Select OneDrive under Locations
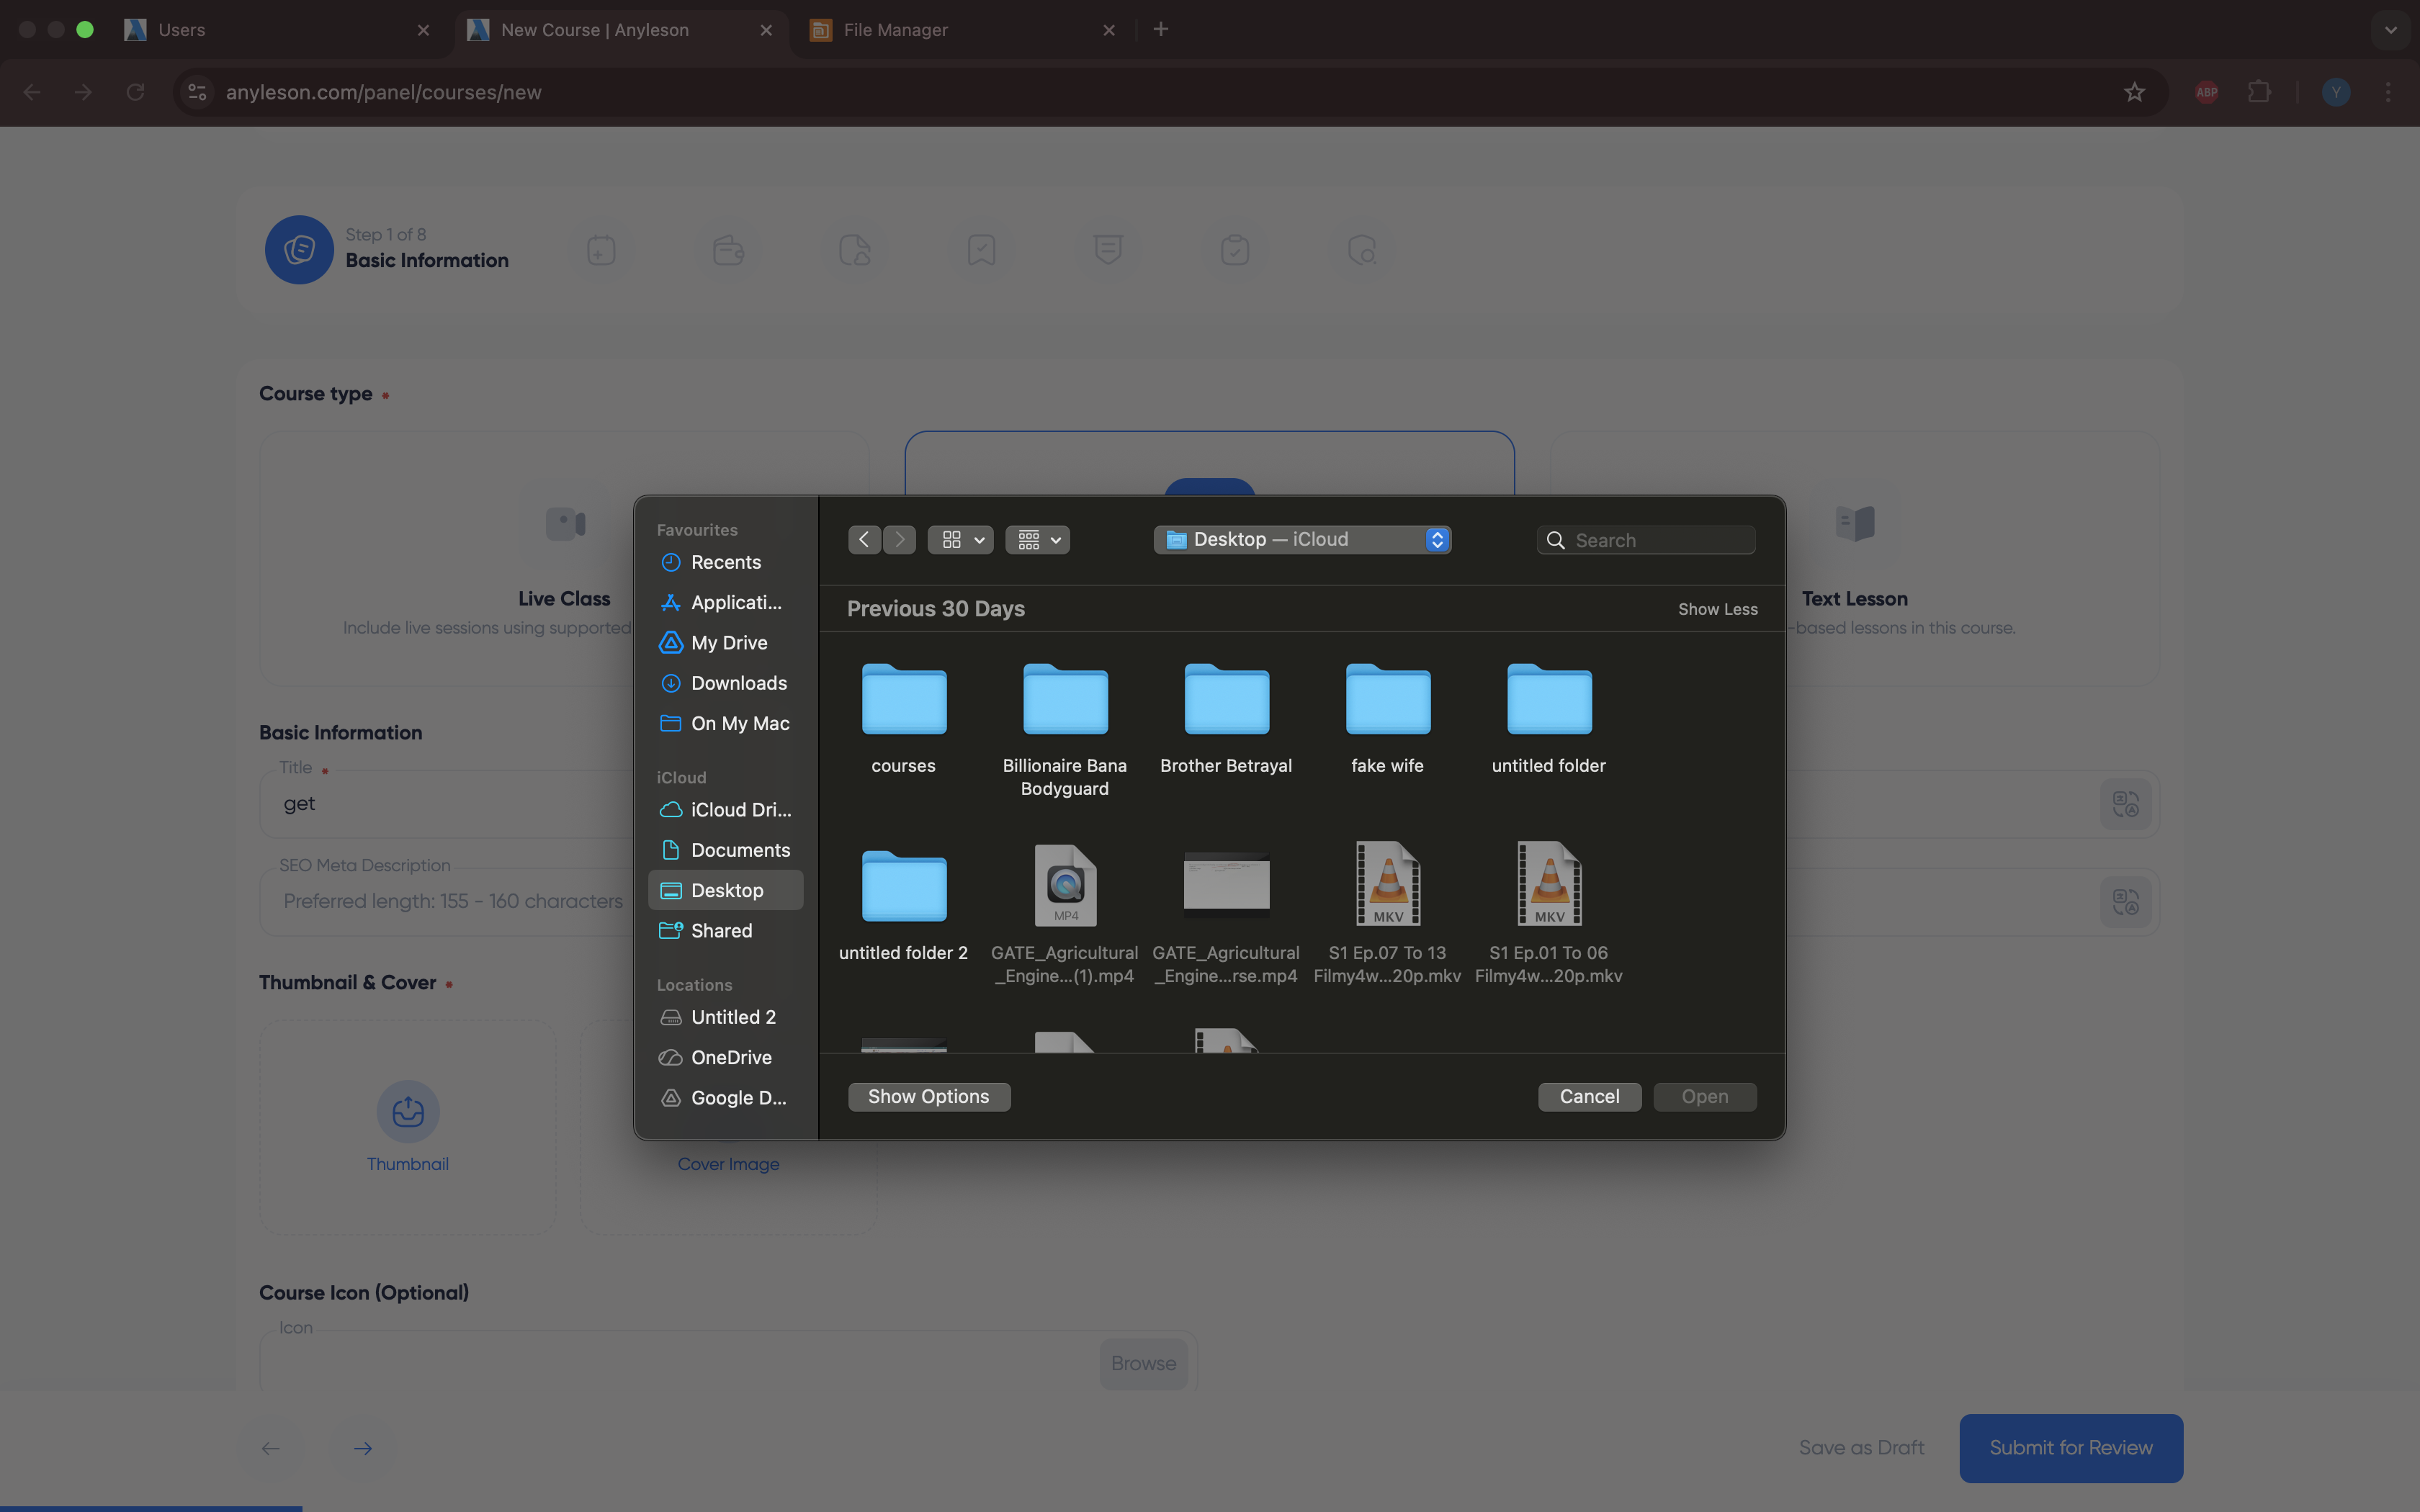The width and height of the screenshot is (2420, 1512). point(730,1057)
